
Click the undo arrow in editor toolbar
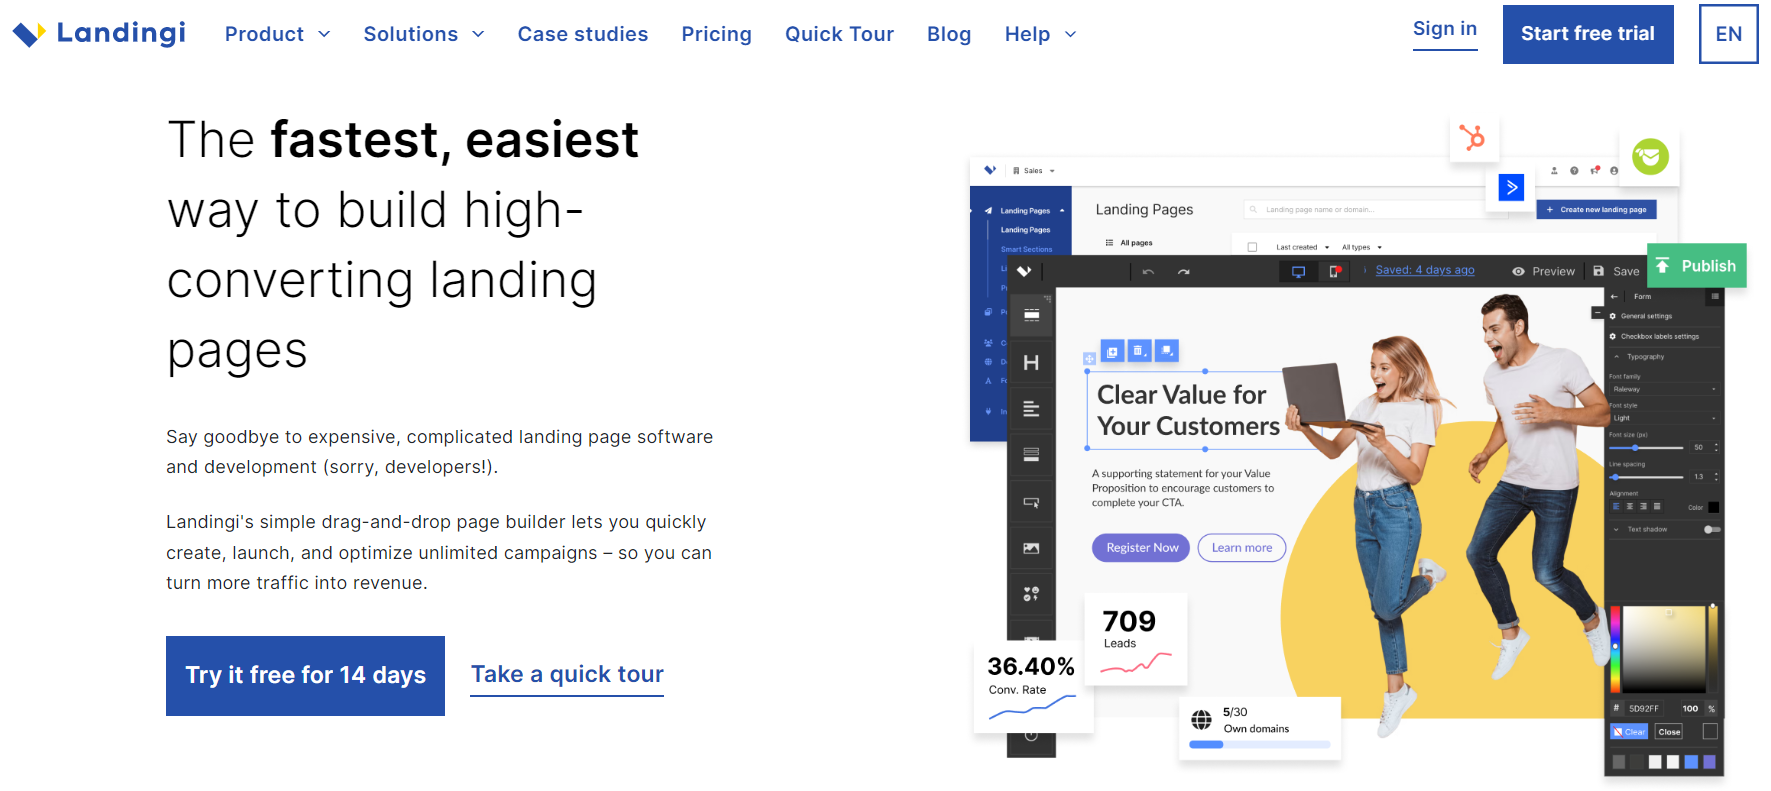[1148, 272]
